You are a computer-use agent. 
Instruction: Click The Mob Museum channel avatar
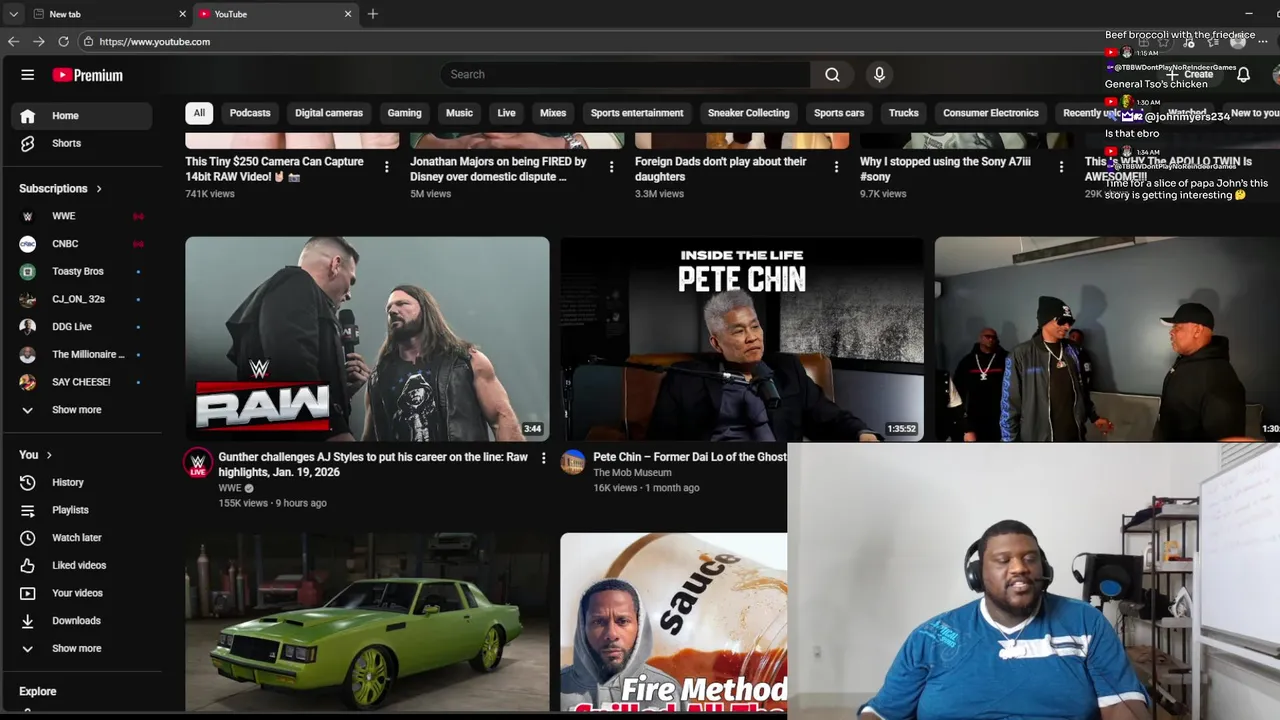(x=573, y=462)
